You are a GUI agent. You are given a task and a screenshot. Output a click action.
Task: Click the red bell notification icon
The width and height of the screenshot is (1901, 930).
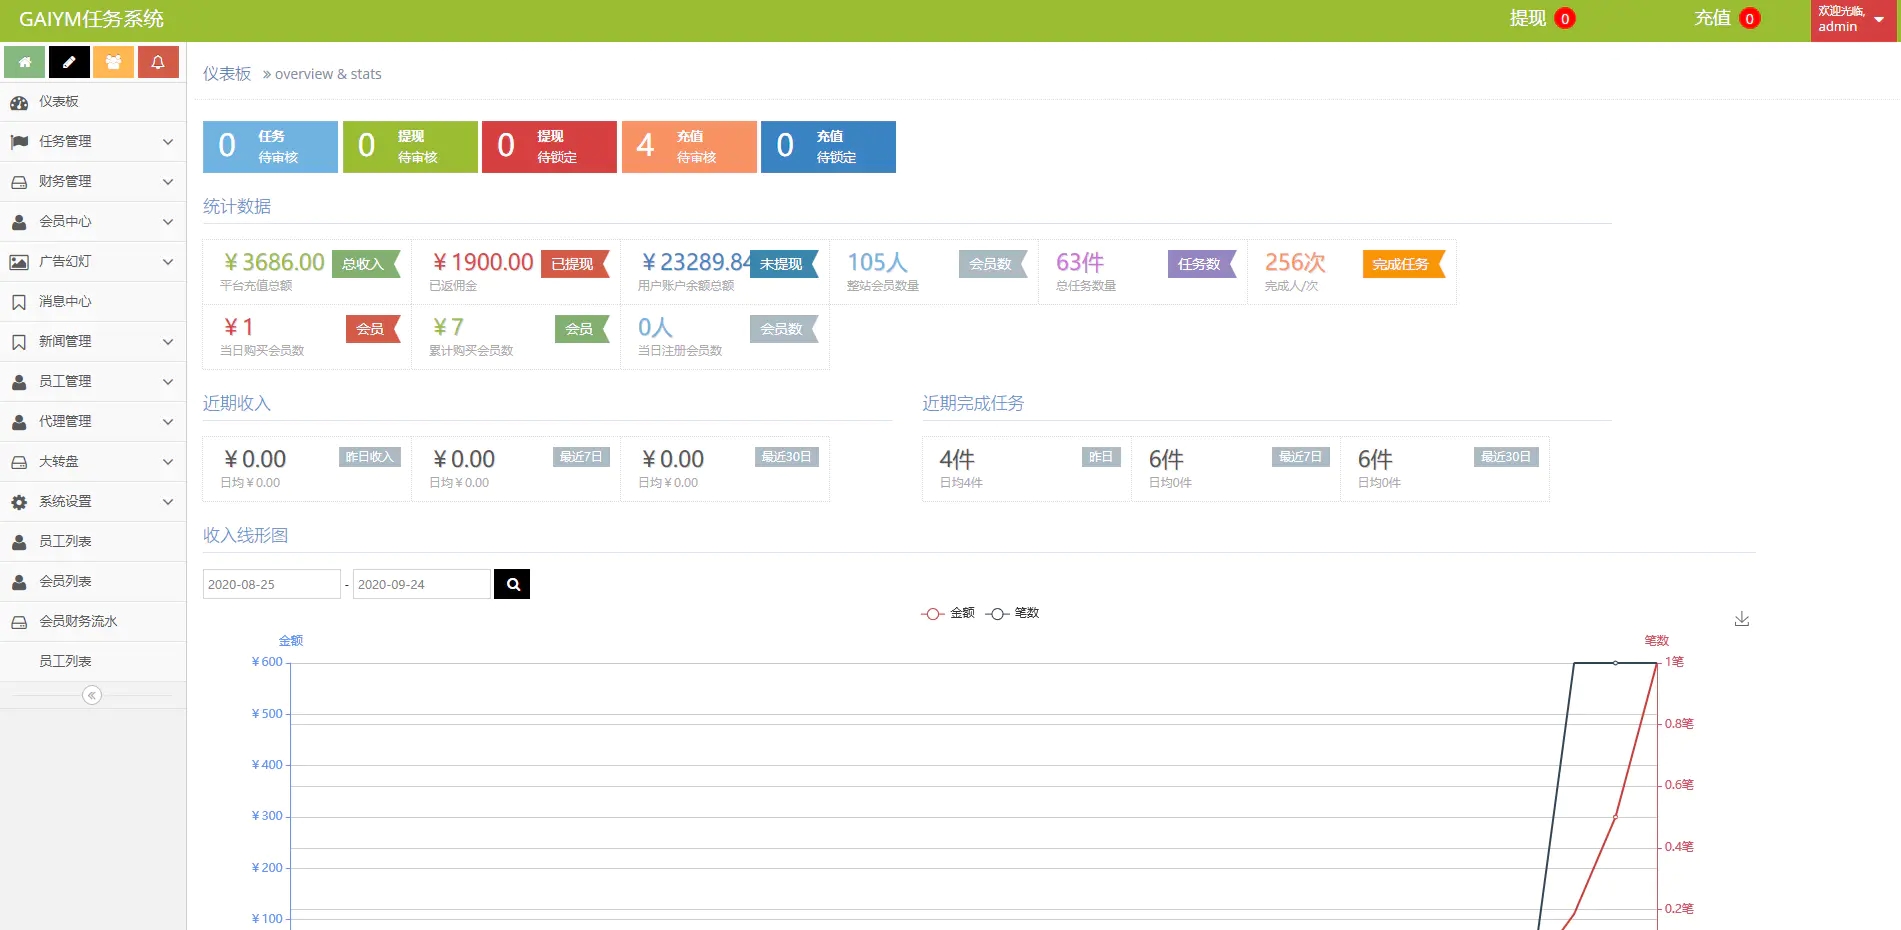tap(158, 62)
